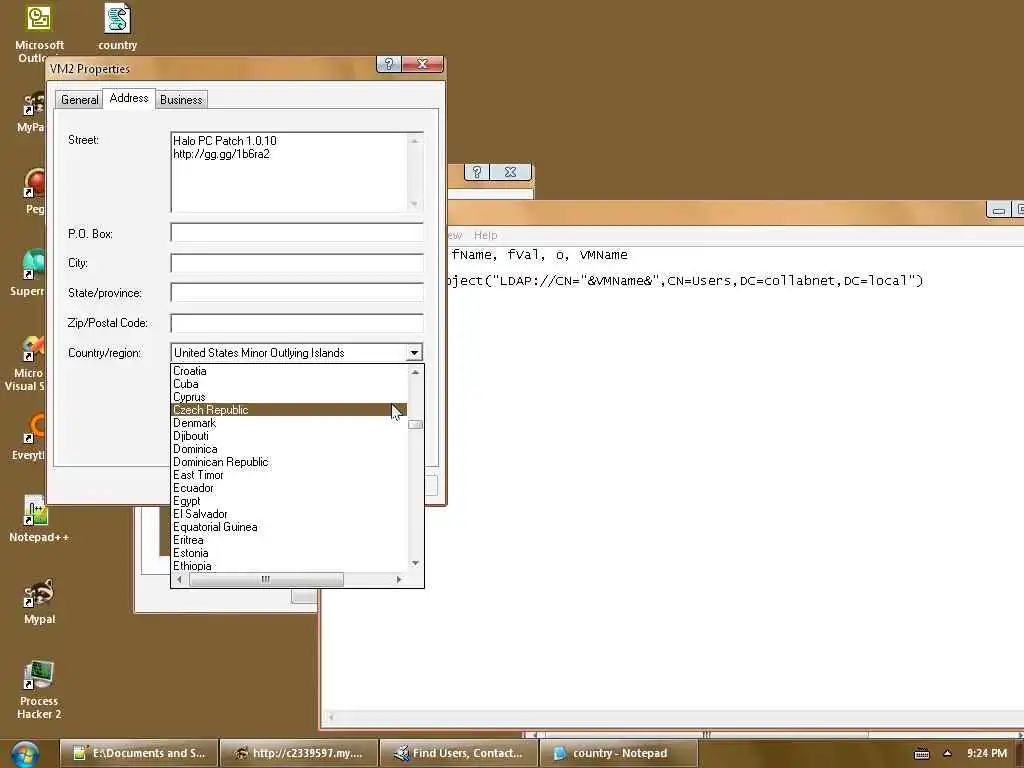Click the country list scroll-down arrow
This screenshot has width=1024, height=768.
tap(415, 563)
